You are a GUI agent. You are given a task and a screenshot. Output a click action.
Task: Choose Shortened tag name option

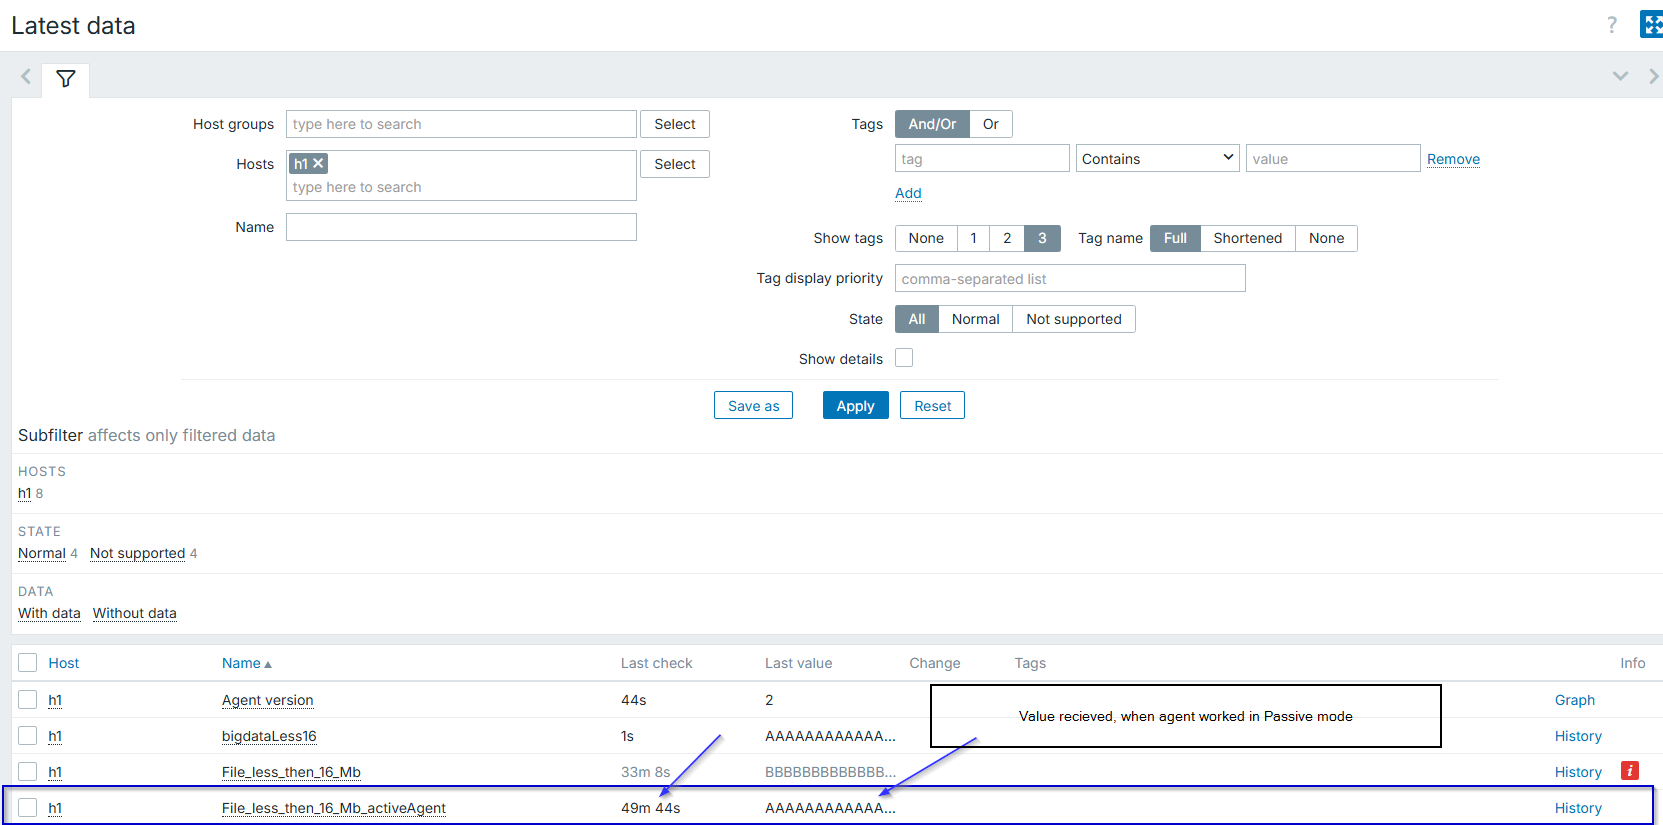(x=1247, y=238)
